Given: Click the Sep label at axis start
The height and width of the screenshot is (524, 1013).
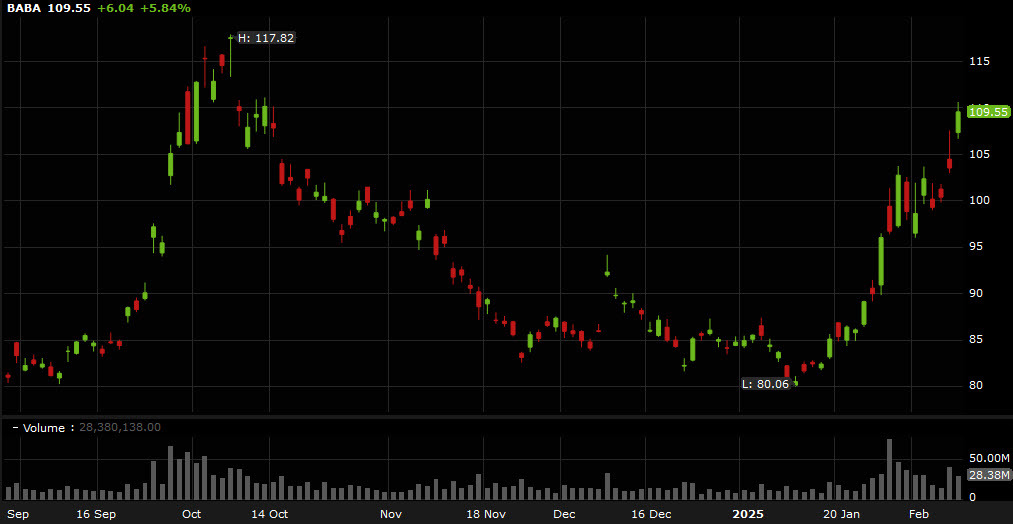Looking at the screenshot, I should 18,514.
